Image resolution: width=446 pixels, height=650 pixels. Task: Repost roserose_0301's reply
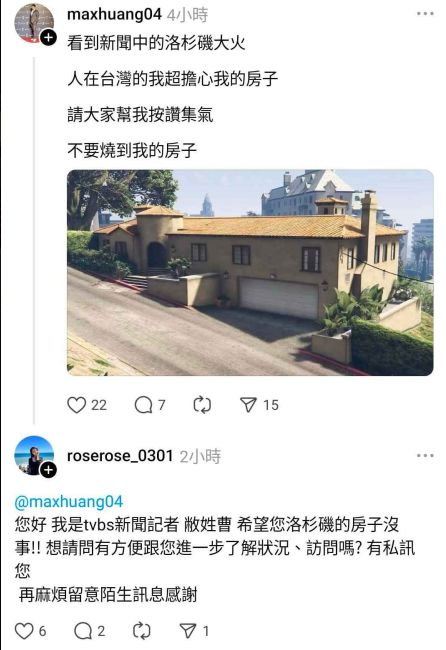[x=142, y=631]
